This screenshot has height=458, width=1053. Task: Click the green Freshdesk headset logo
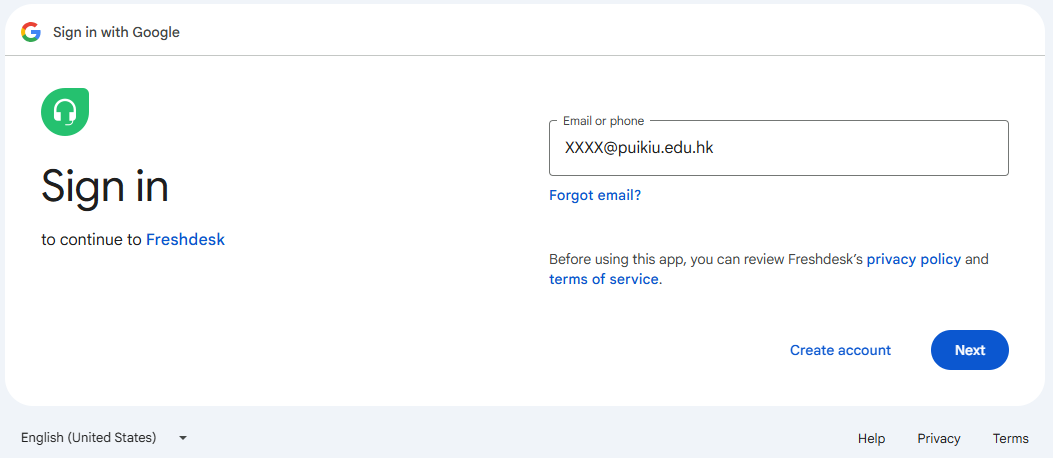pos(65,111)
